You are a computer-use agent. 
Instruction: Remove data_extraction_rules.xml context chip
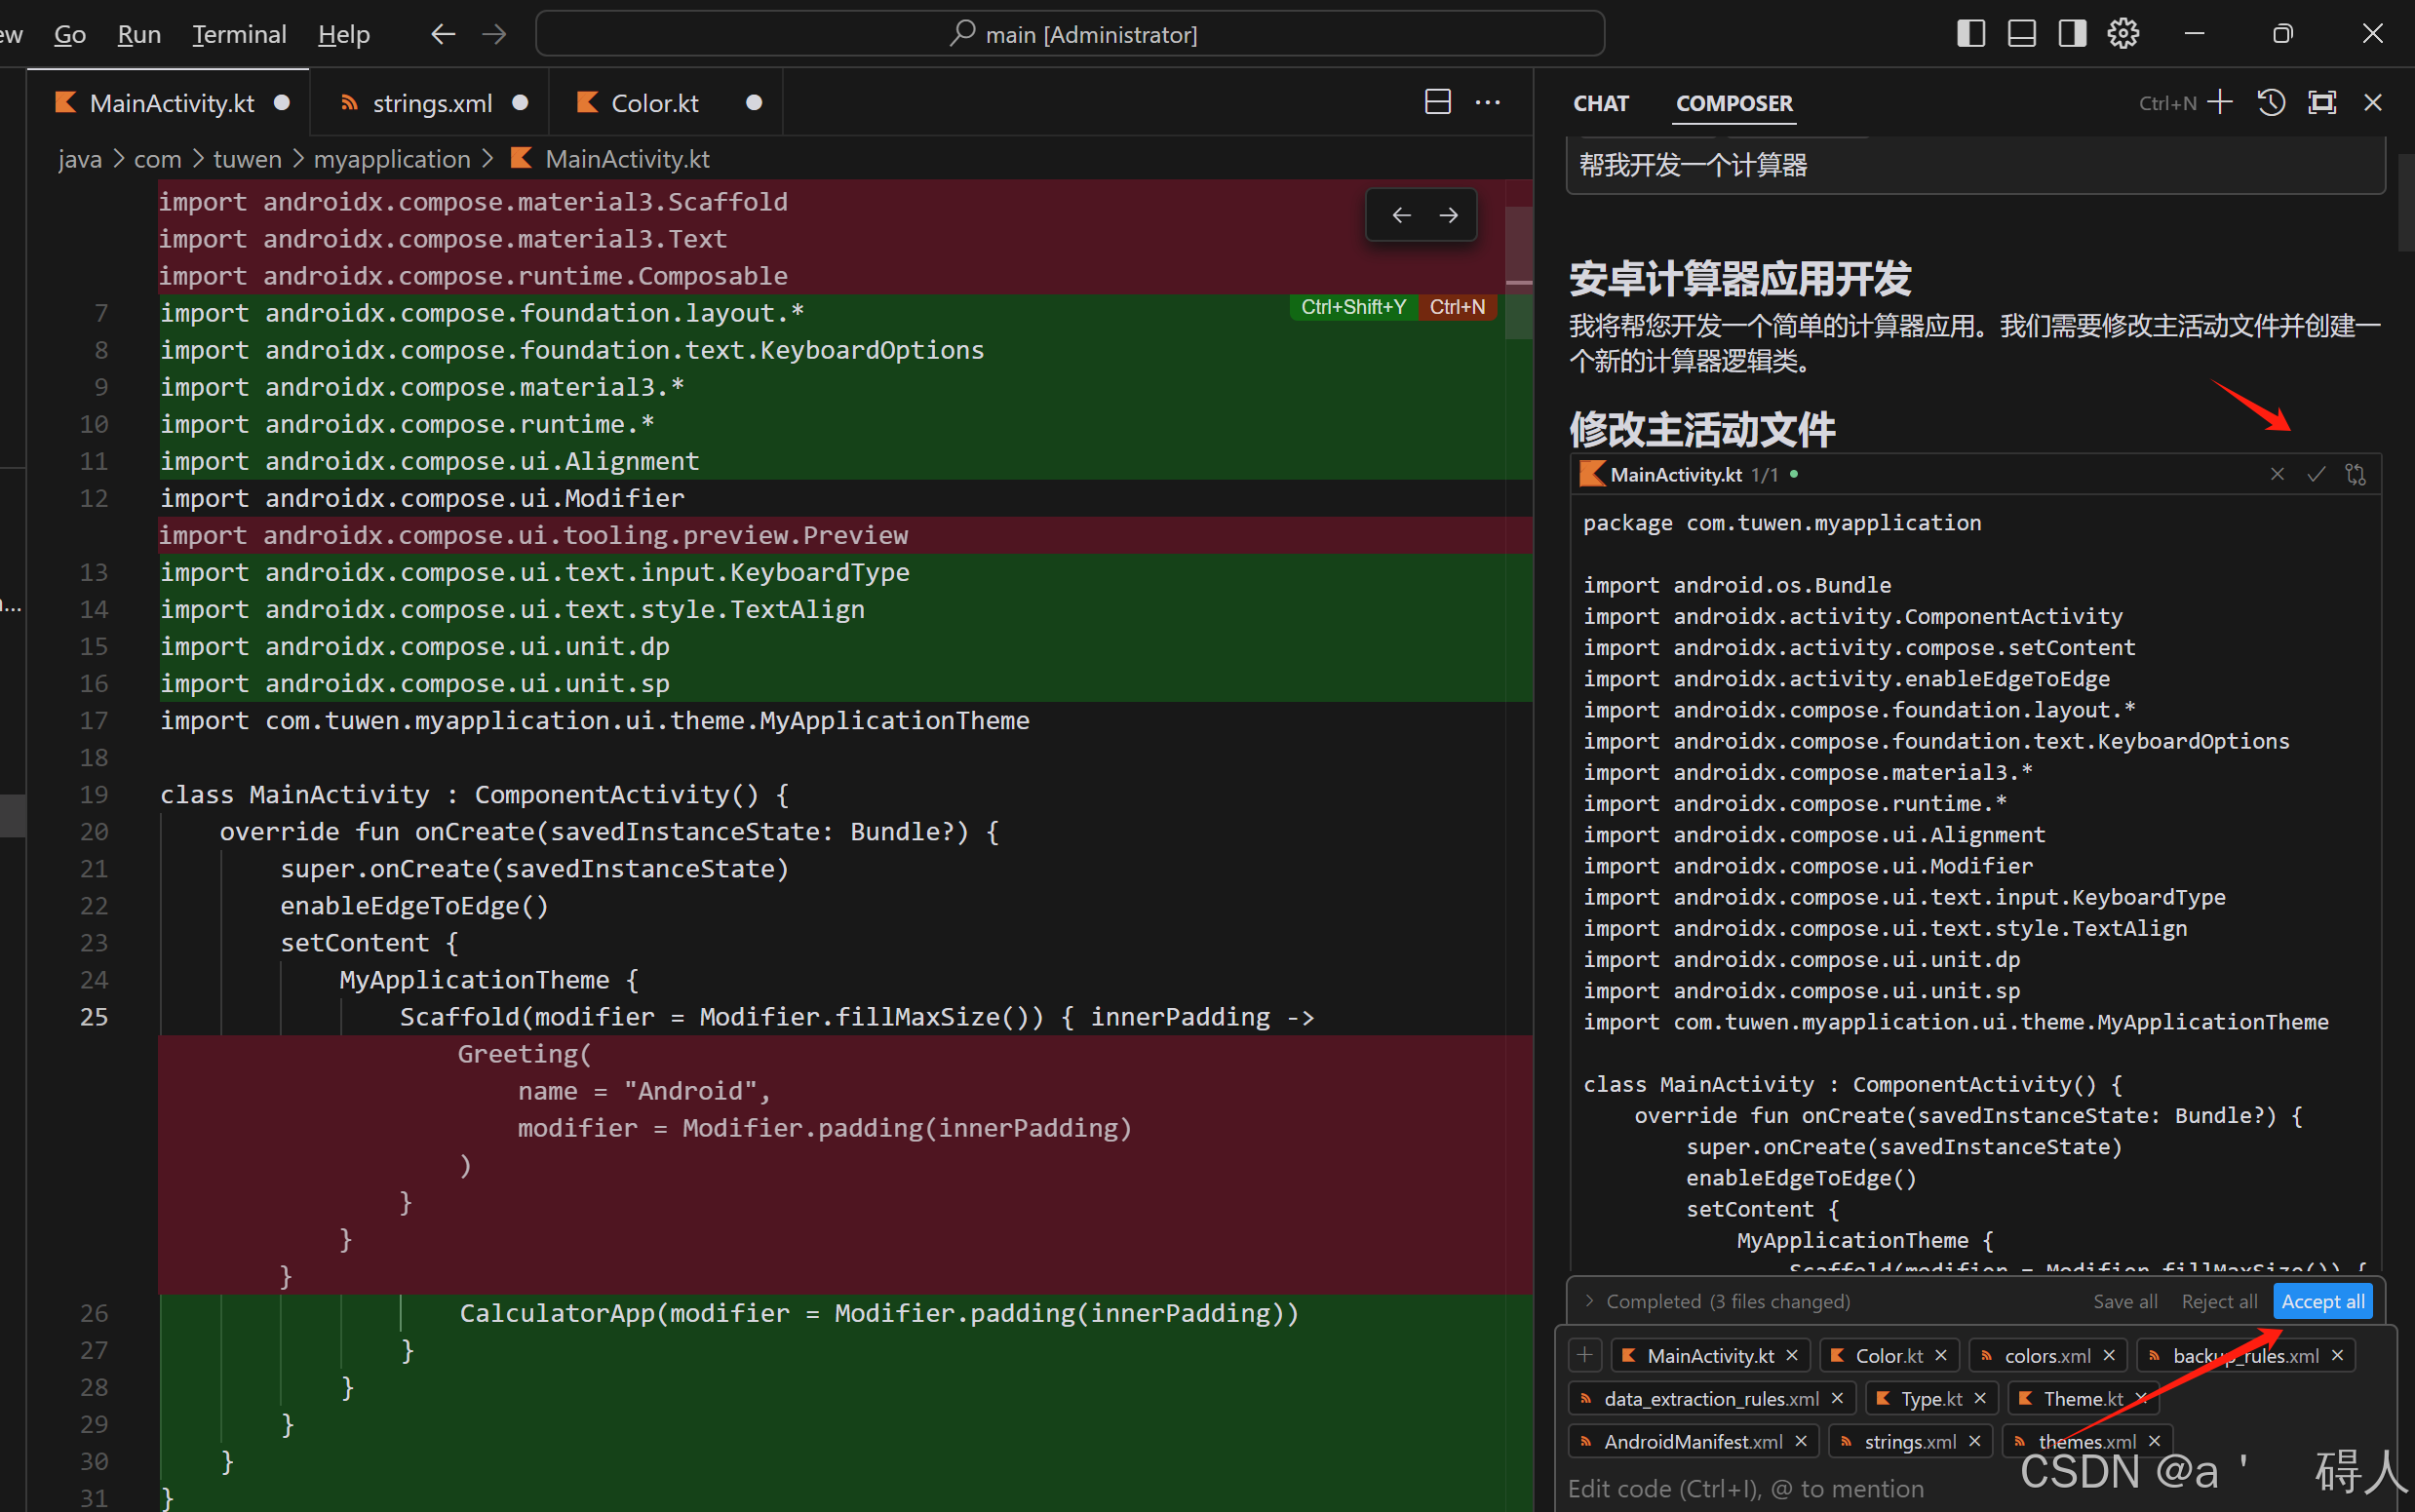click(1837, 1398)
